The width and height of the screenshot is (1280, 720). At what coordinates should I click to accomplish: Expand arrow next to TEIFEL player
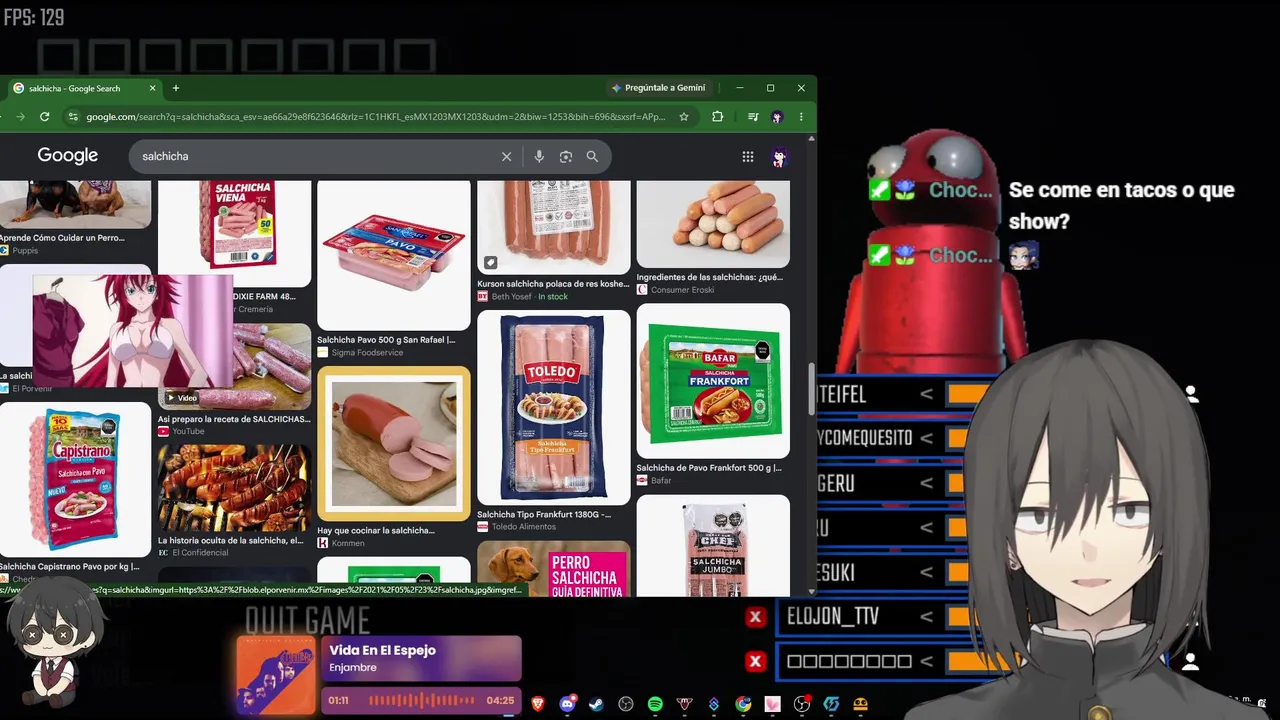click(926, 394)
